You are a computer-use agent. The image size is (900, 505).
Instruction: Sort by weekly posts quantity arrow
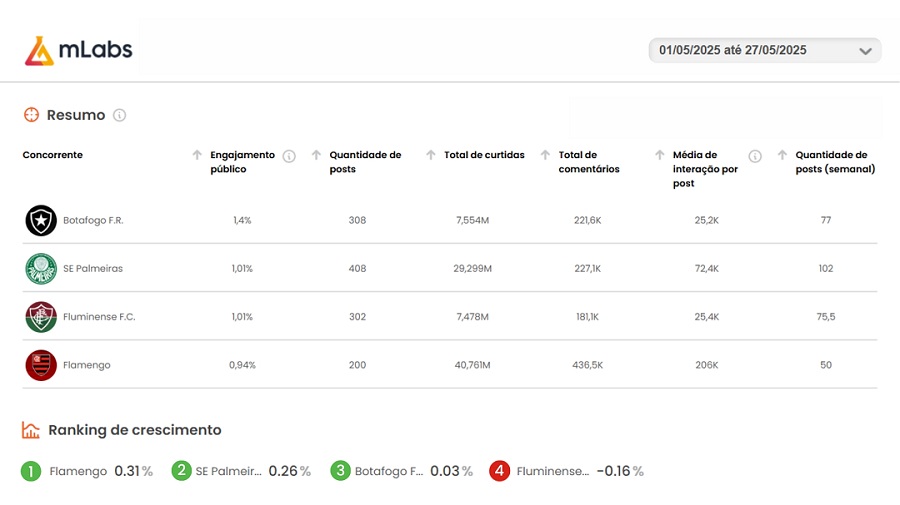(x=782, y=155)
